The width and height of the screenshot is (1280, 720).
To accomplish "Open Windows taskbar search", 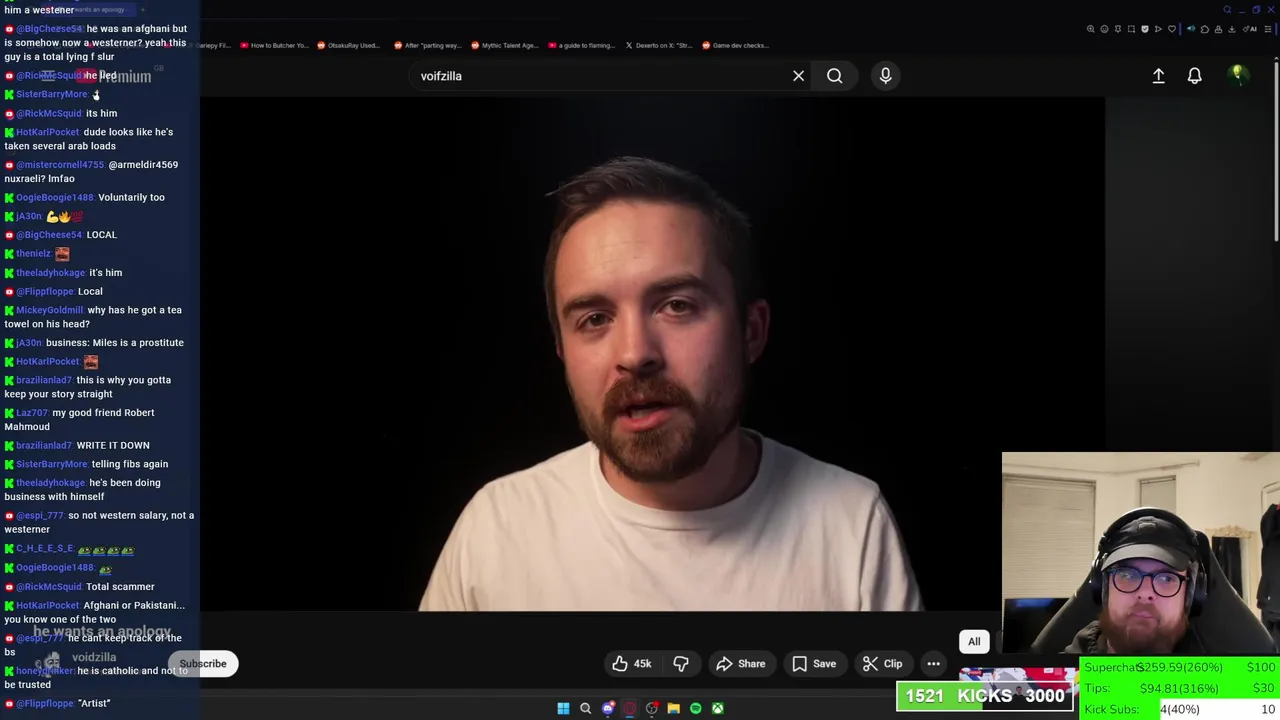I will click(x=585, y=709).
